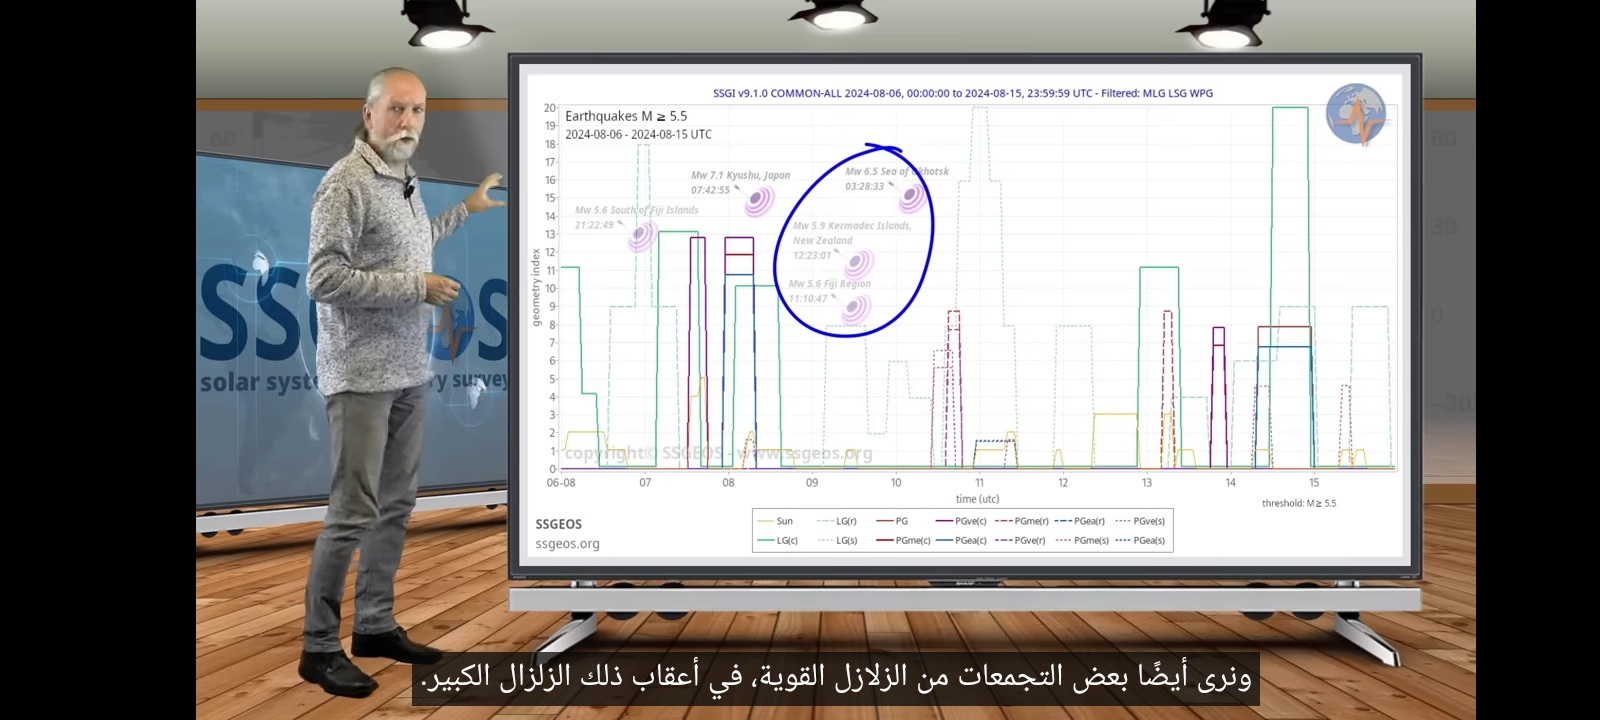Click the 'Earthquakes M ≥ 5.5' heading

pyautogui.click(x=626, y=116)
